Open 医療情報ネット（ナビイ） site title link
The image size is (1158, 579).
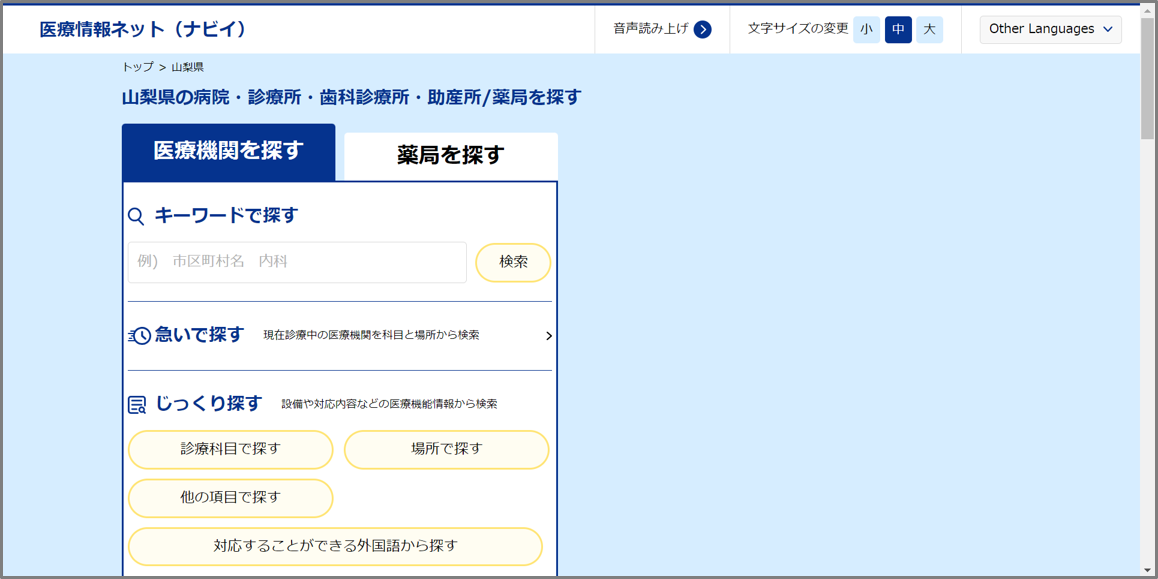tap(143, 30)
